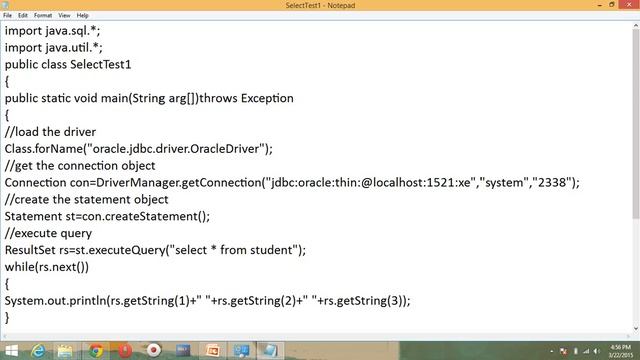Viewport: 640px width, 360px height.
Task: Click the "Statement st=con.createStatement();" line
Action: point(107,216)
